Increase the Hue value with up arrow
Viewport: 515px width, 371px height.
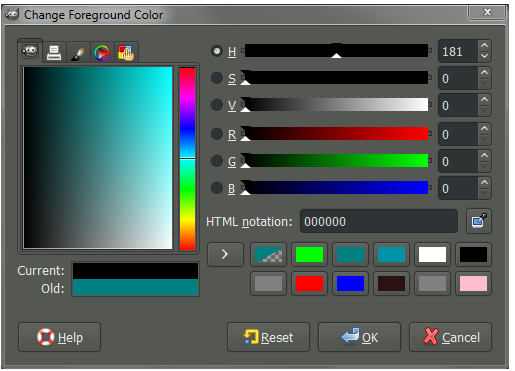(x=484, y=45)
